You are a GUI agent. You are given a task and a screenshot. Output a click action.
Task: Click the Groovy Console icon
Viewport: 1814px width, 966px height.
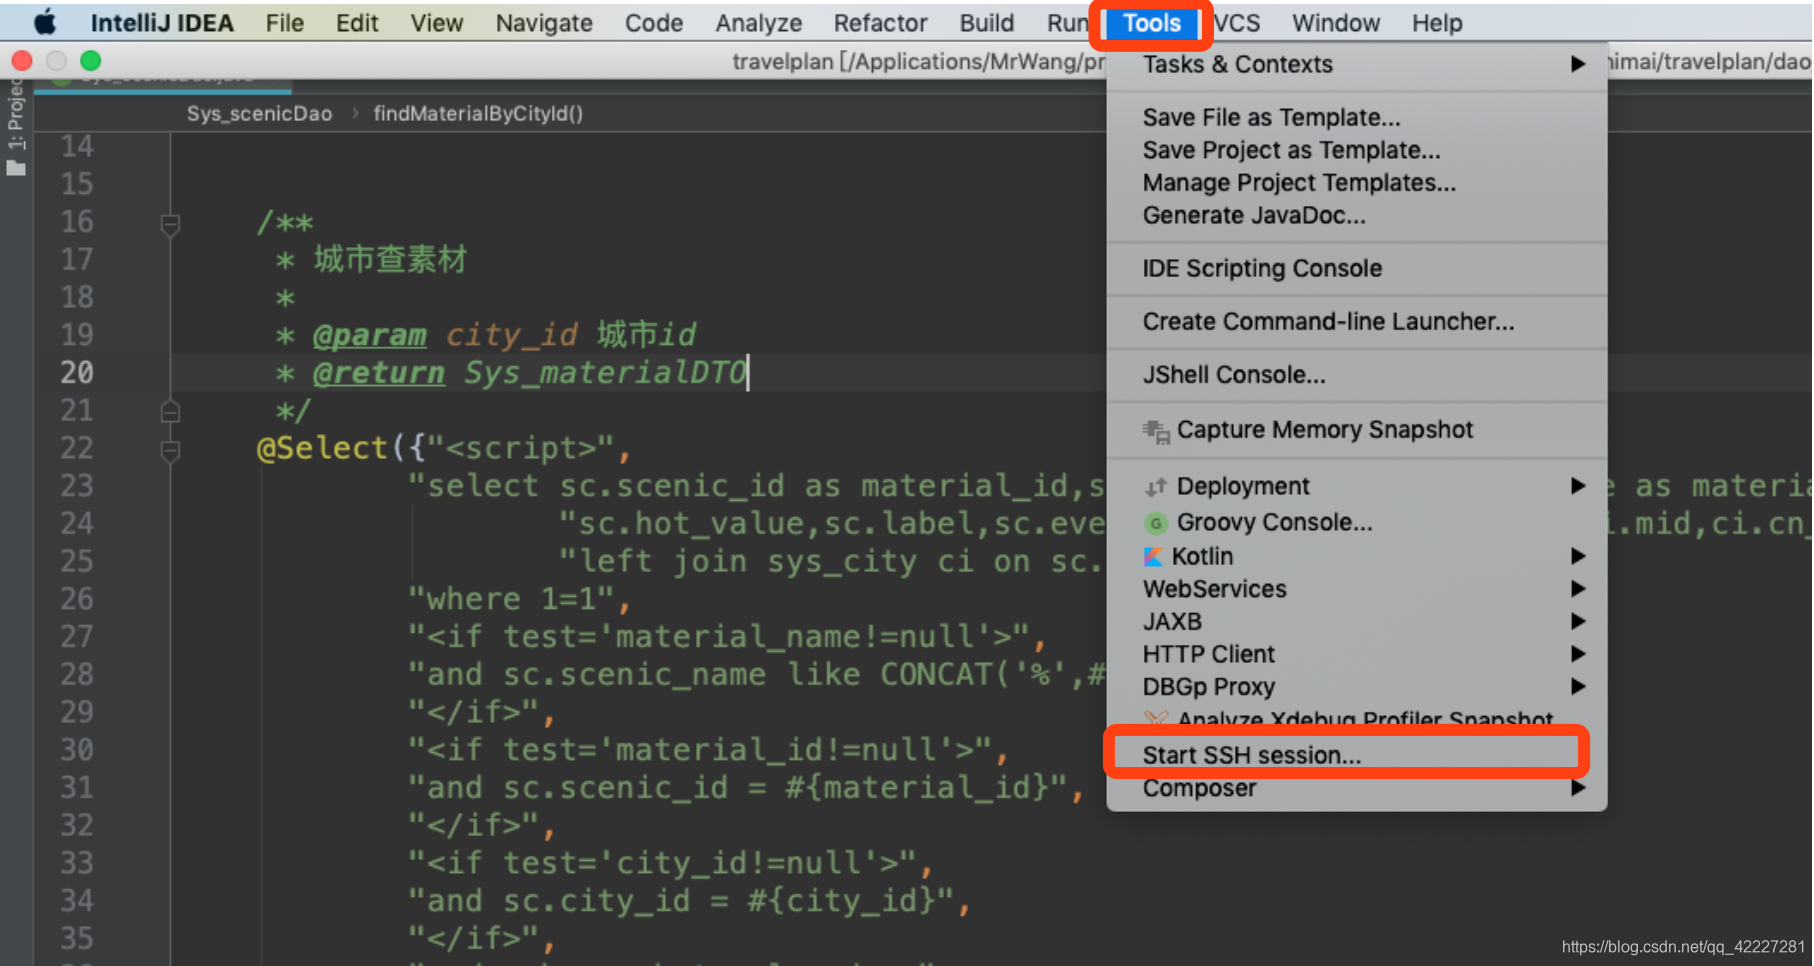1156,523
